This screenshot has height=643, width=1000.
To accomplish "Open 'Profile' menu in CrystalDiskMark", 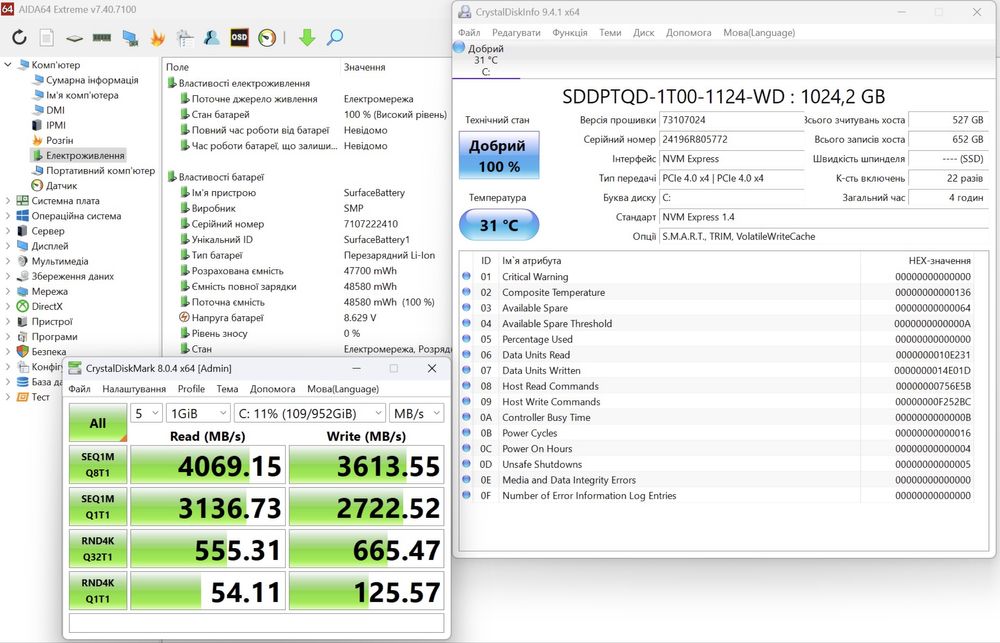I will [191, 388].
